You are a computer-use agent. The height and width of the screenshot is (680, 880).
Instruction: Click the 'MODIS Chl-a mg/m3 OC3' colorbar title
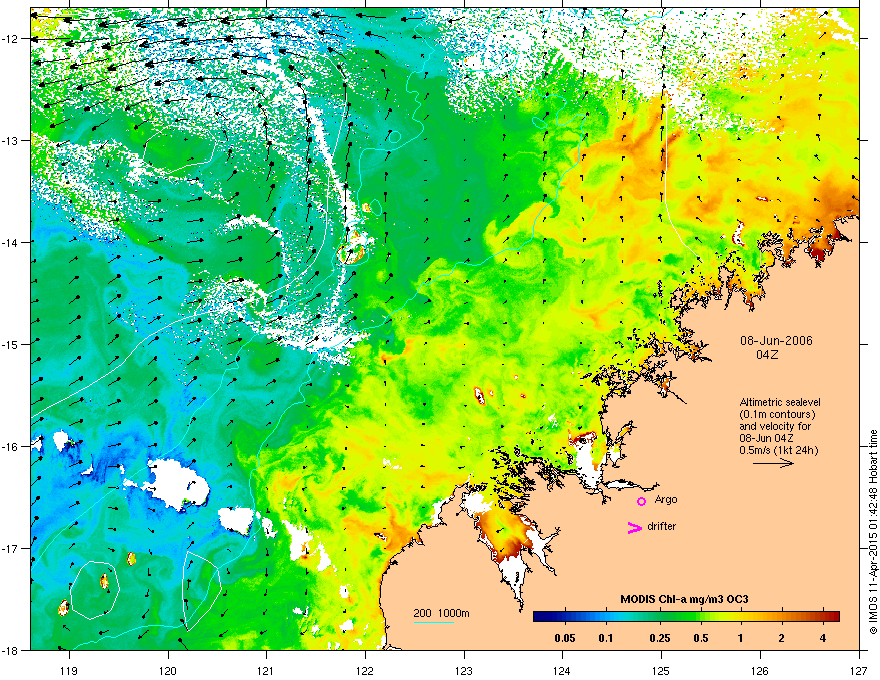[x=684, y=599]
